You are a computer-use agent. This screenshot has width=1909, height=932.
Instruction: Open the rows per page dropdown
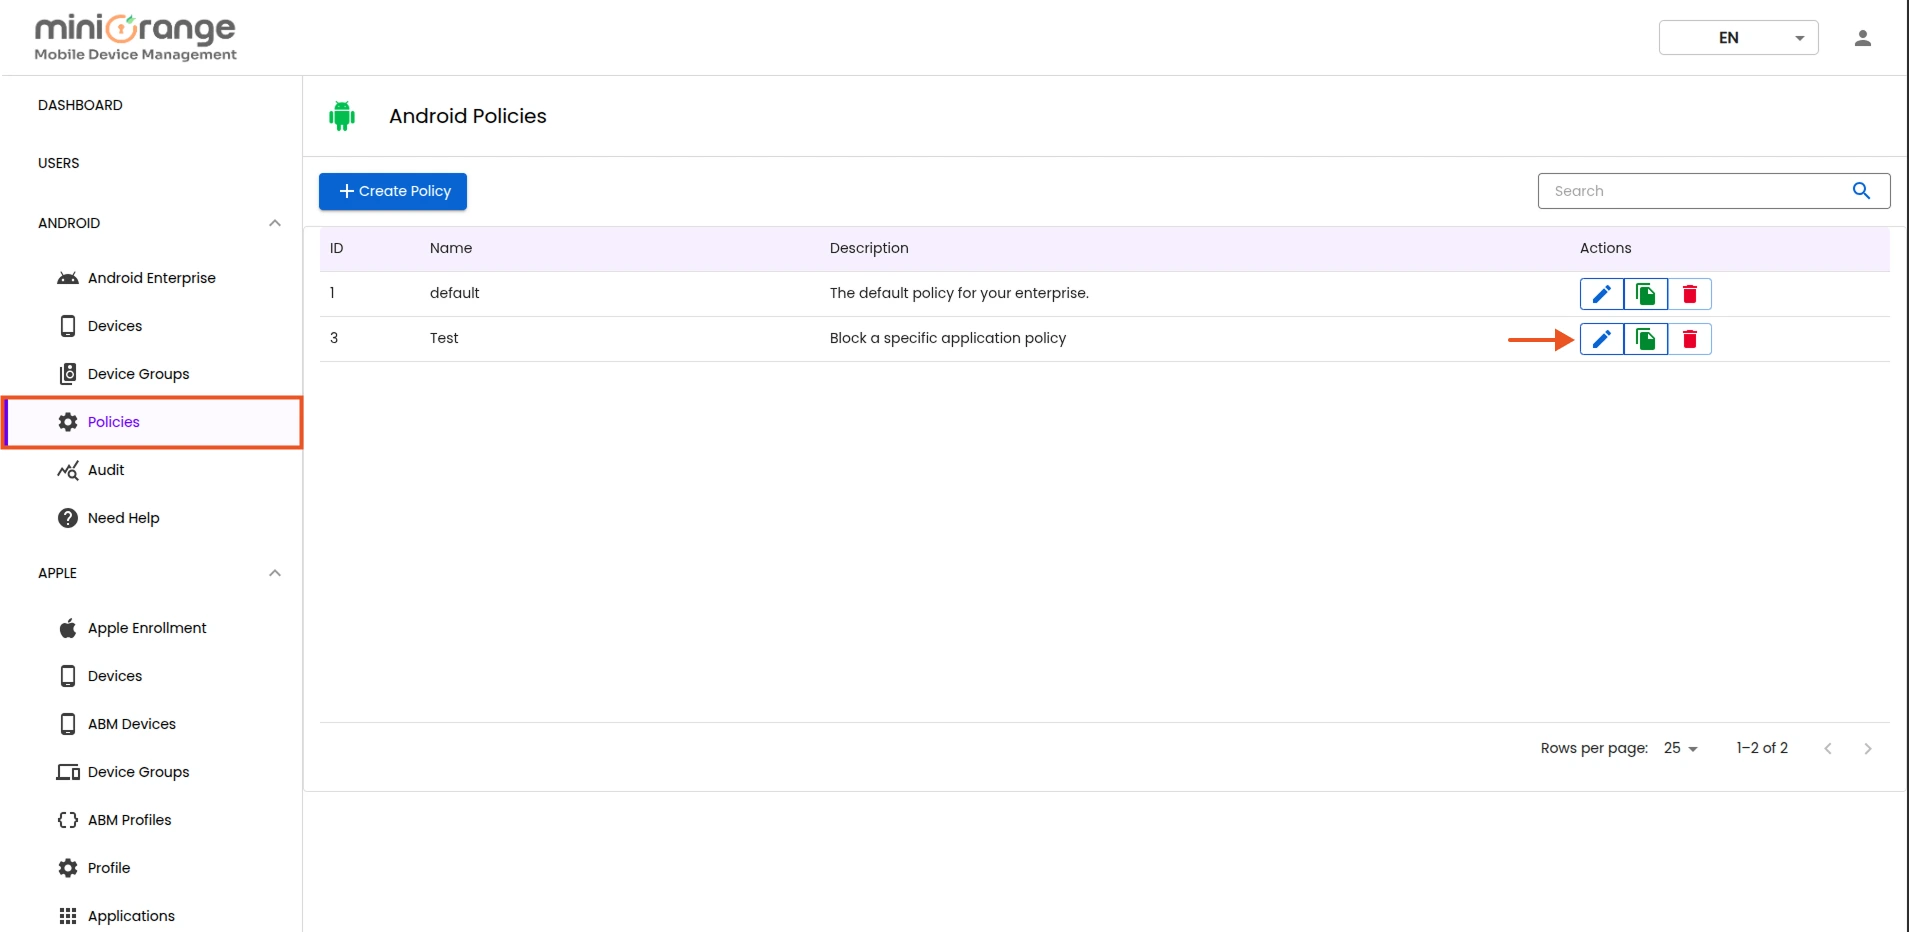pos(1678,748)
